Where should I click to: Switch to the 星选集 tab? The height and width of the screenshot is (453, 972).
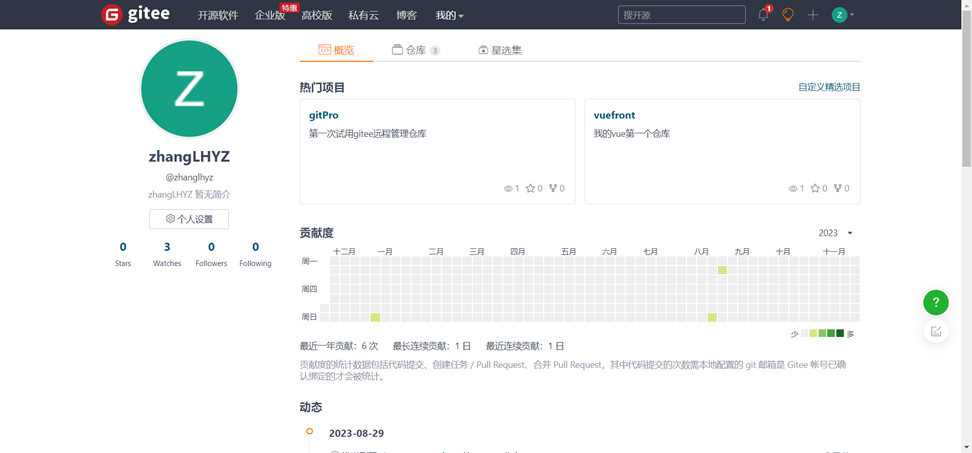[x=500, y=50]
